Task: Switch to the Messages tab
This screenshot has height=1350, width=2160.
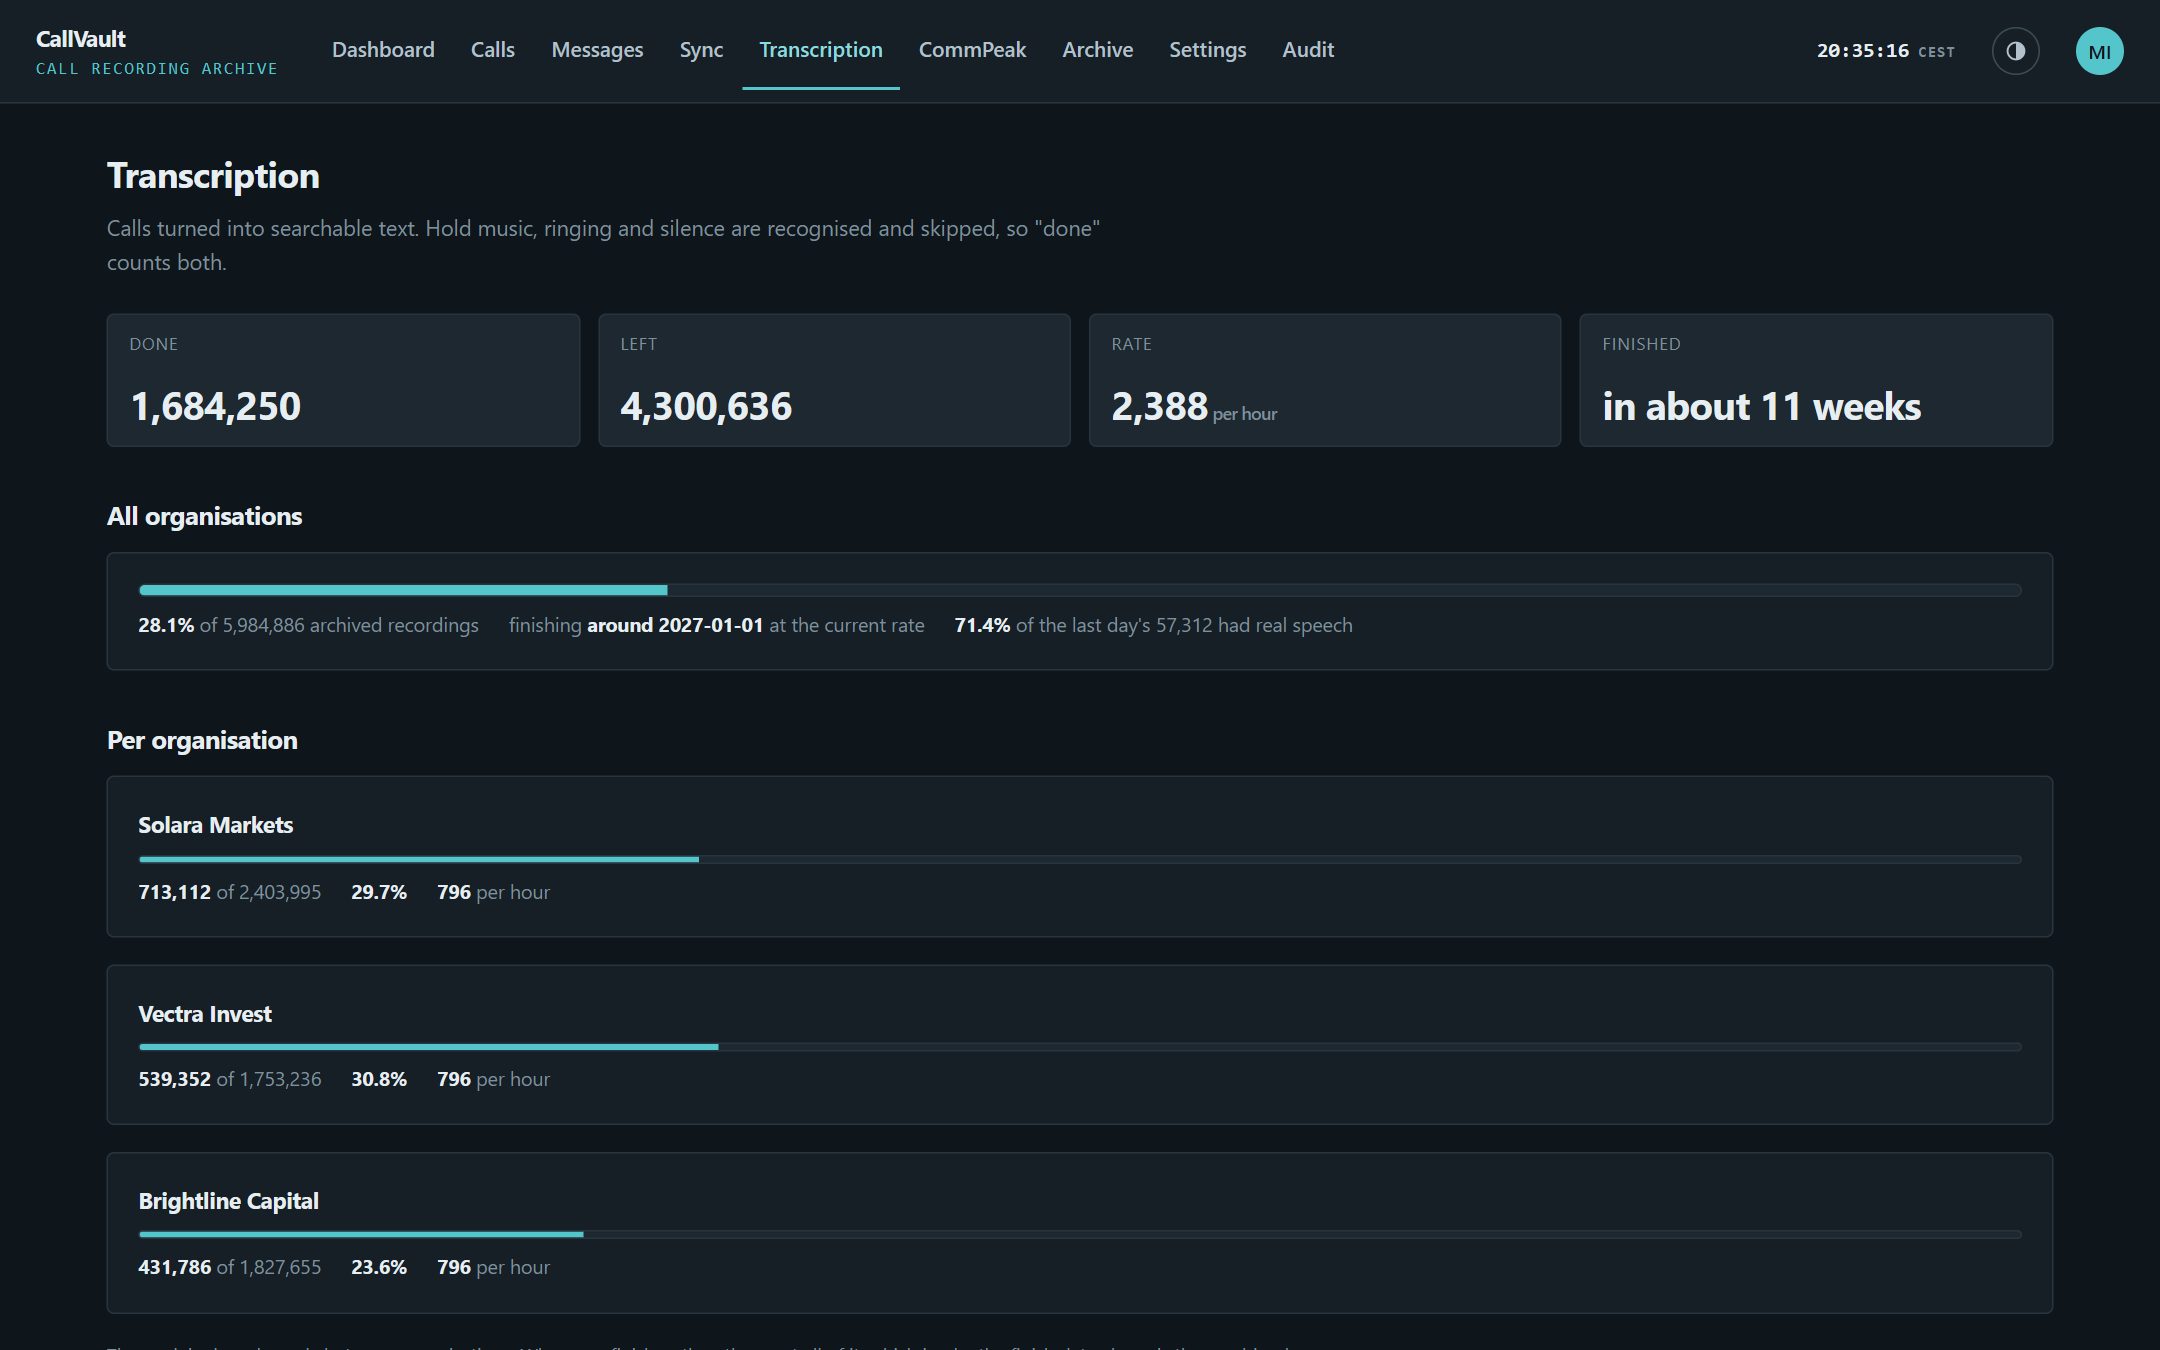Action: pos(597,50)
